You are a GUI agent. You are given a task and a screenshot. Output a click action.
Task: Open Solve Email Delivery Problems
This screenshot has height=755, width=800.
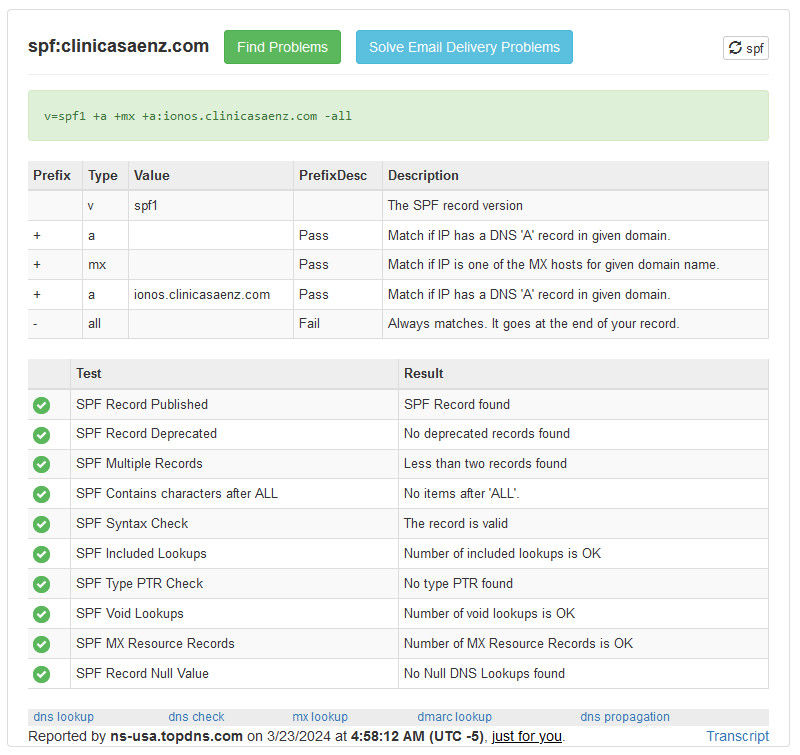click(x=464, y=47)
